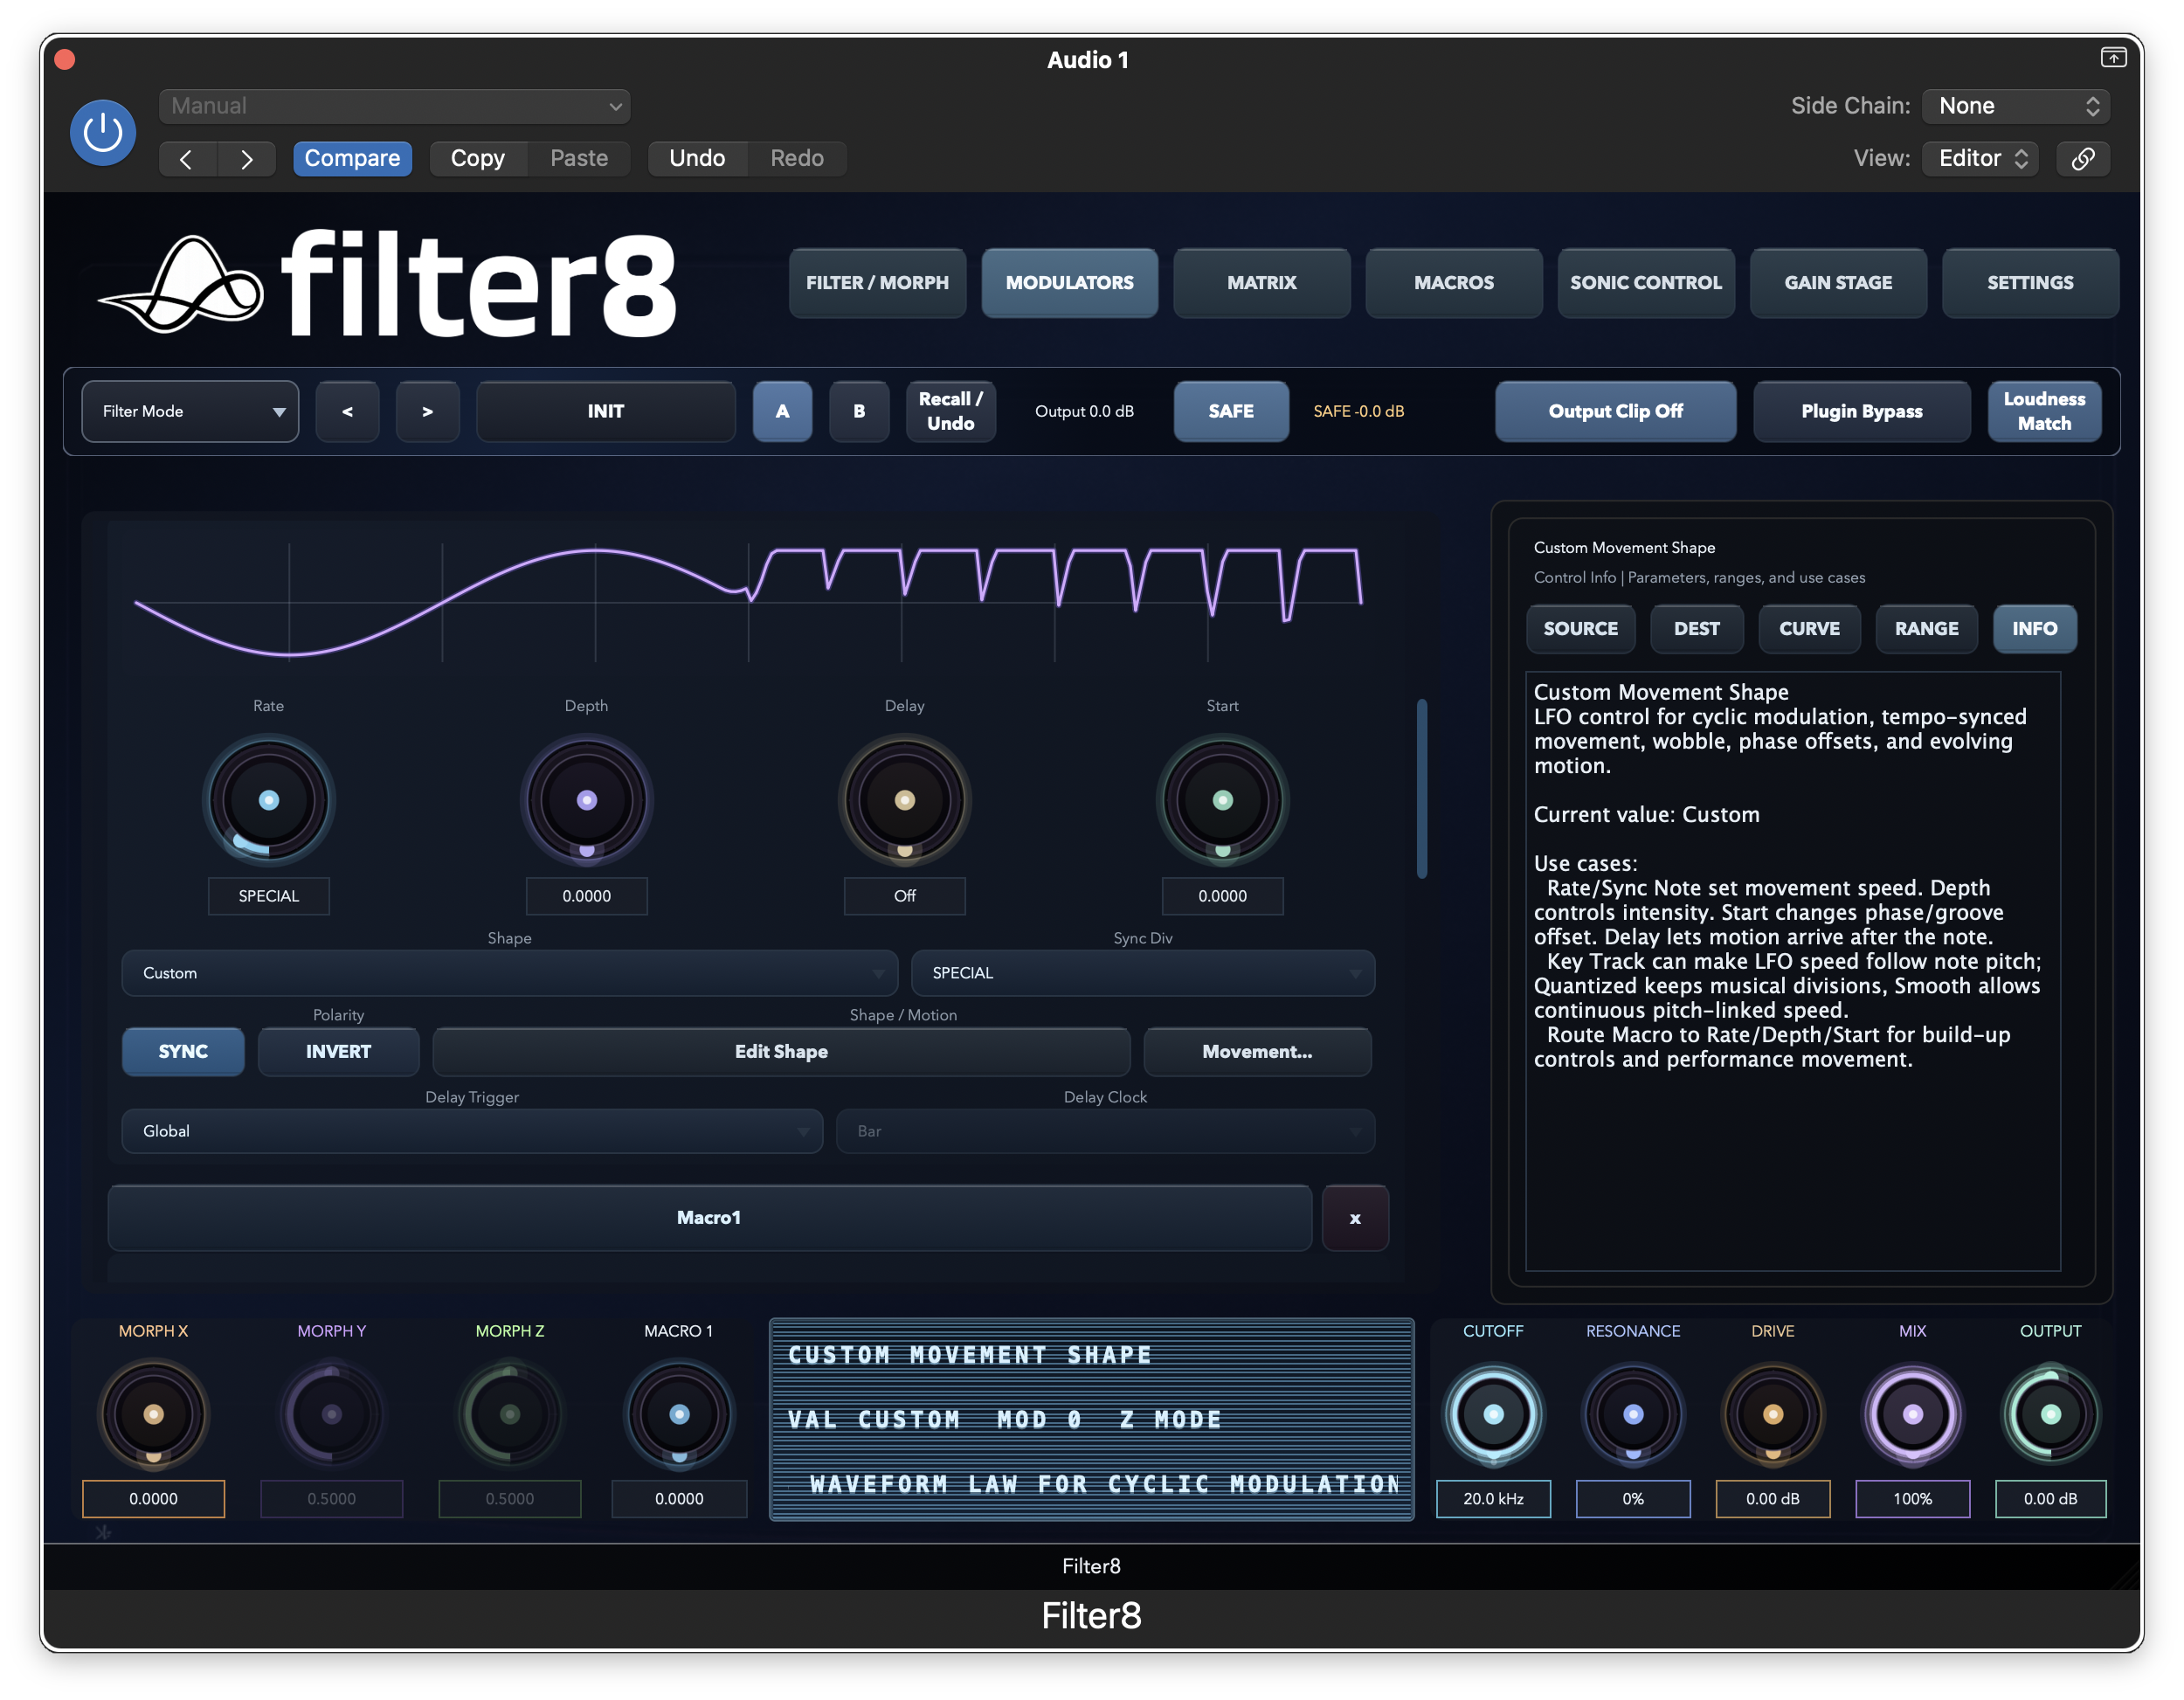Open the Manual preset dropdown
The image size is (2184, 1700).
(394, 106)
